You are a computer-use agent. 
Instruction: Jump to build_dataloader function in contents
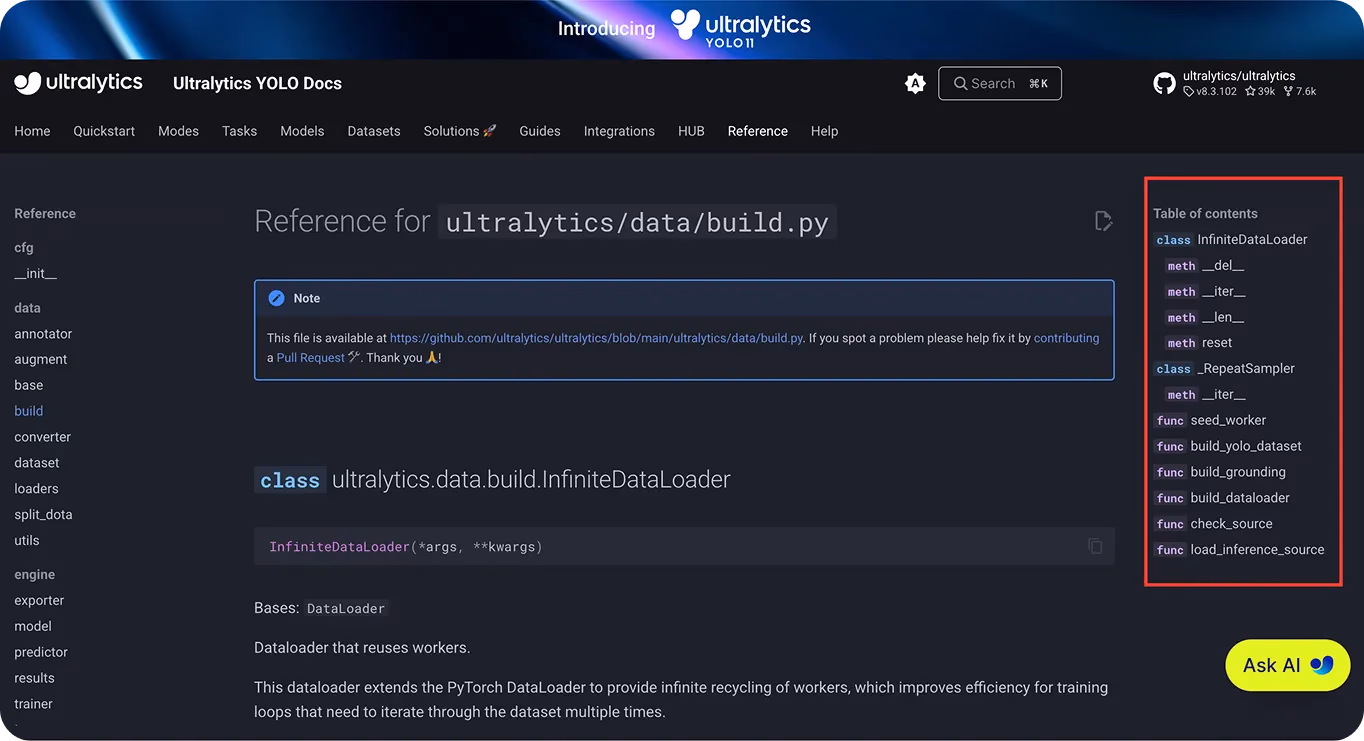1222,498
